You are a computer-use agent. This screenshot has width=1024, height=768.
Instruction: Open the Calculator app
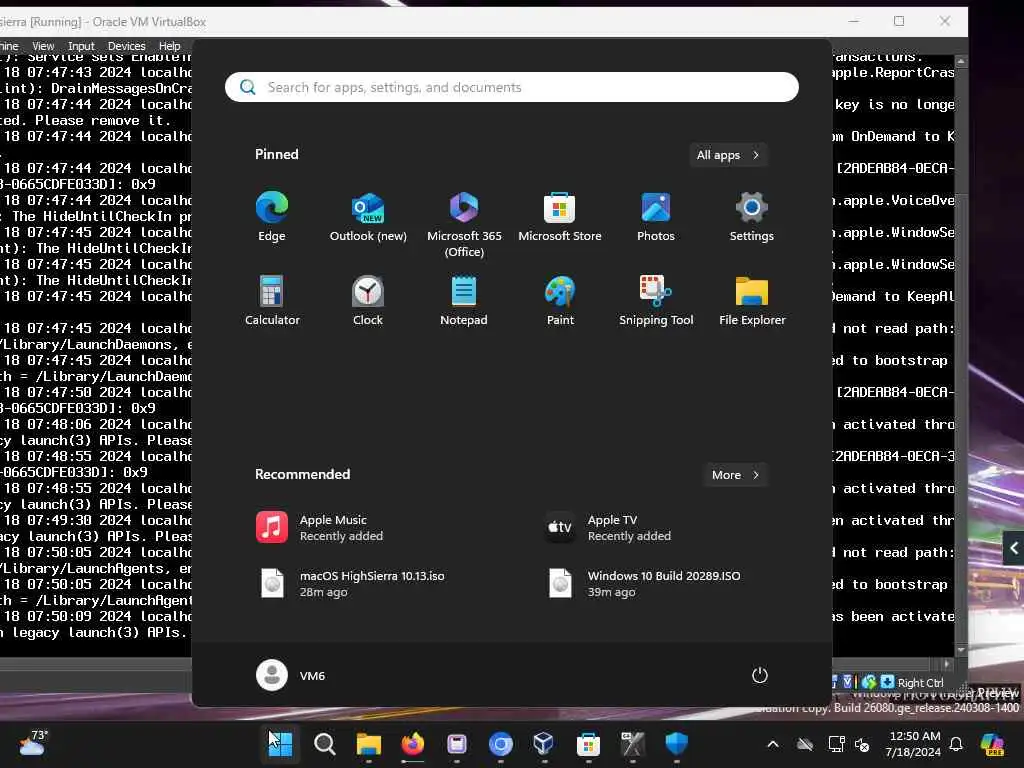(272, 300)
